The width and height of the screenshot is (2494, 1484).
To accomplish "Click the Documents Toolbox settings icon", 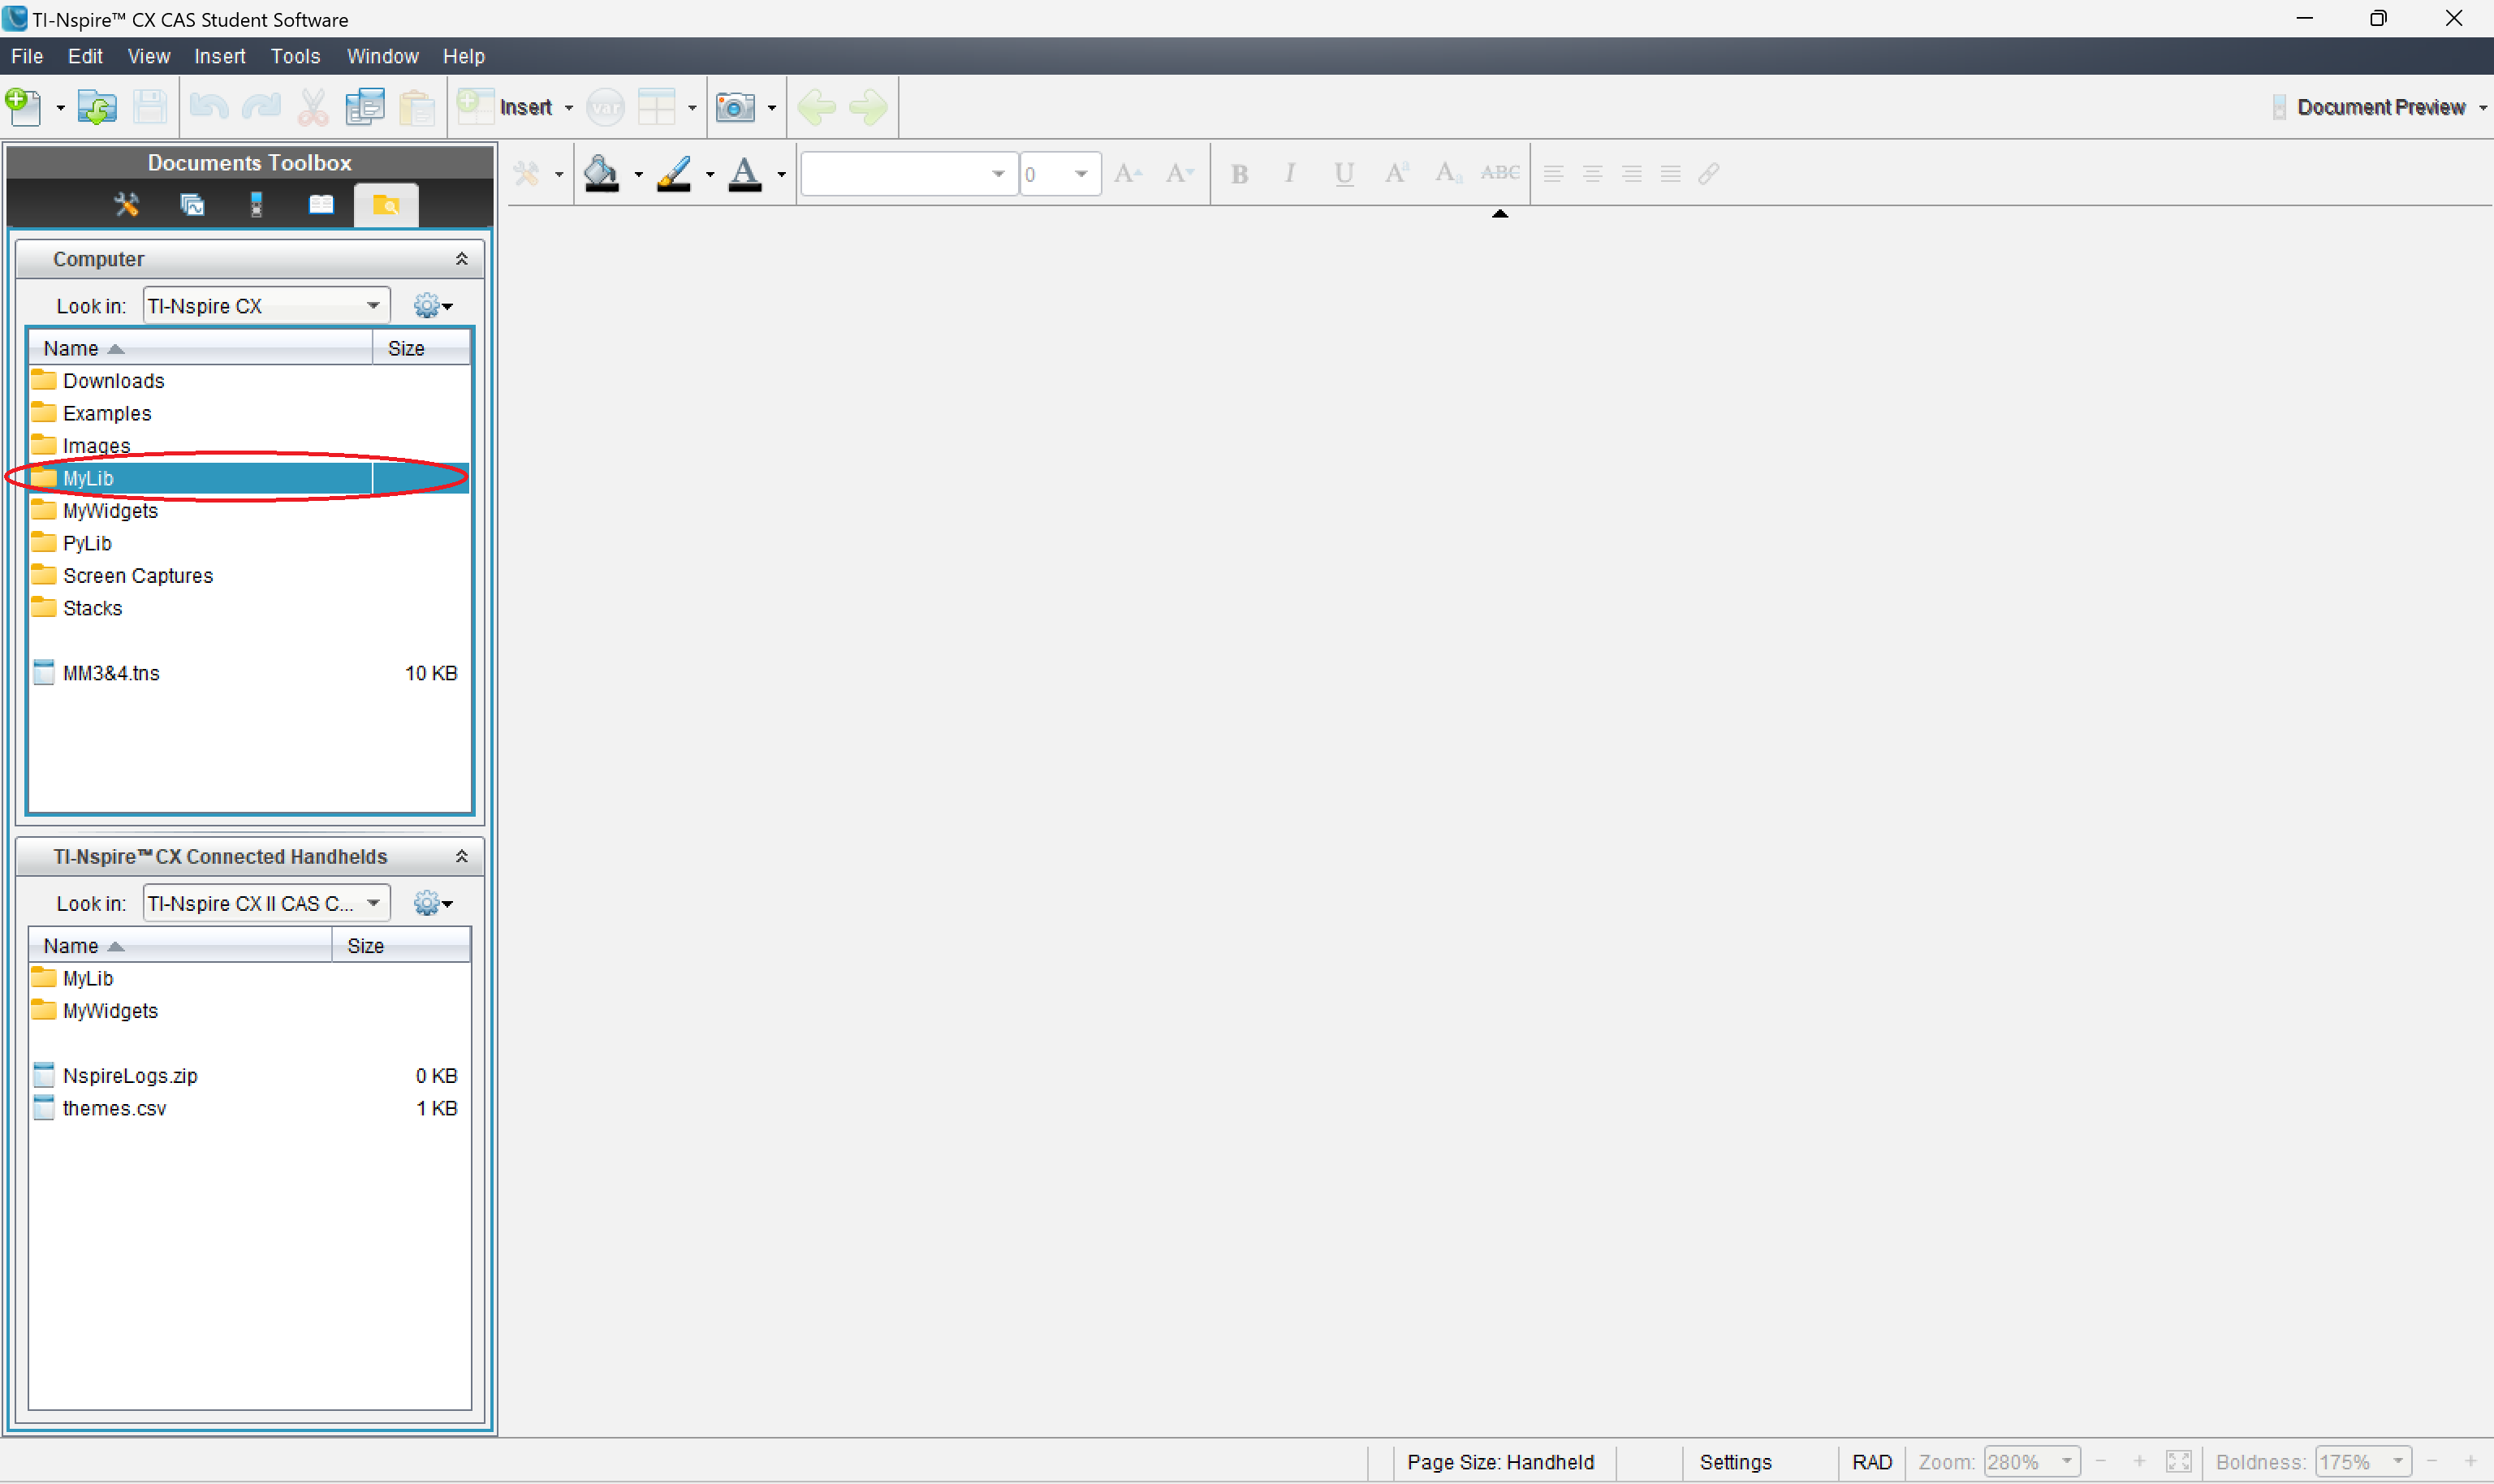I will [125, 203].
